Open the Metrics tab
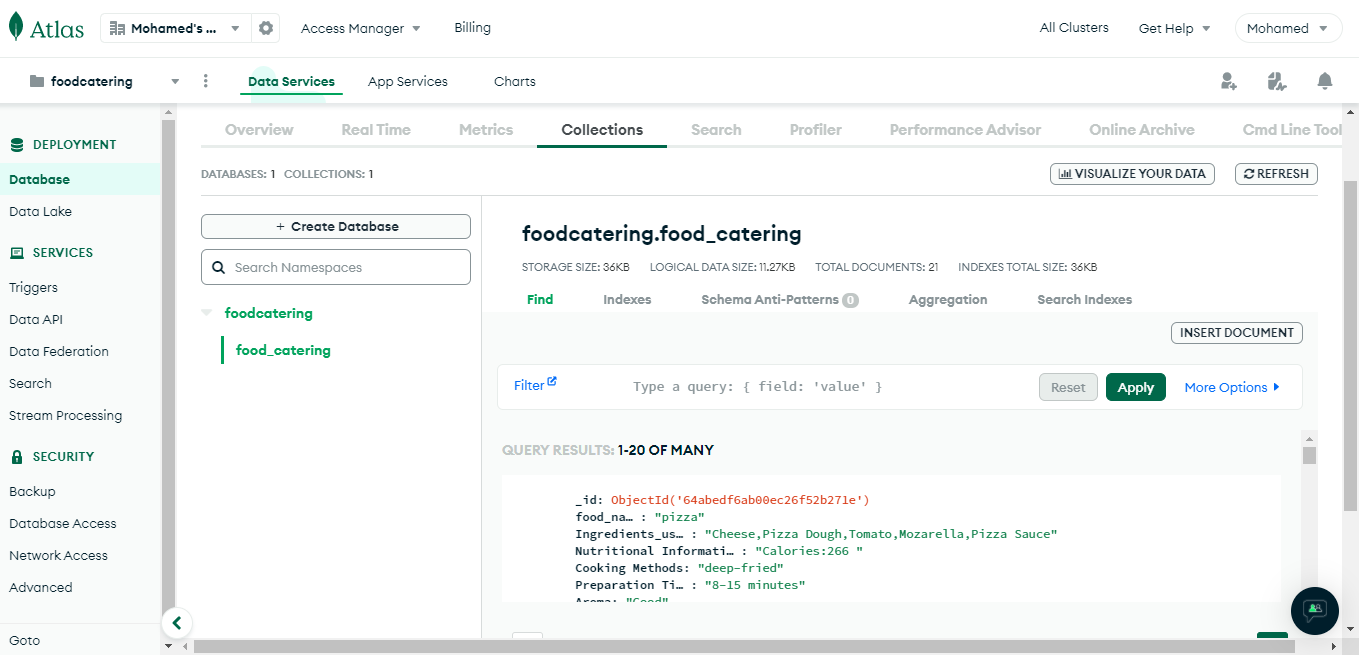 [486, 130]
